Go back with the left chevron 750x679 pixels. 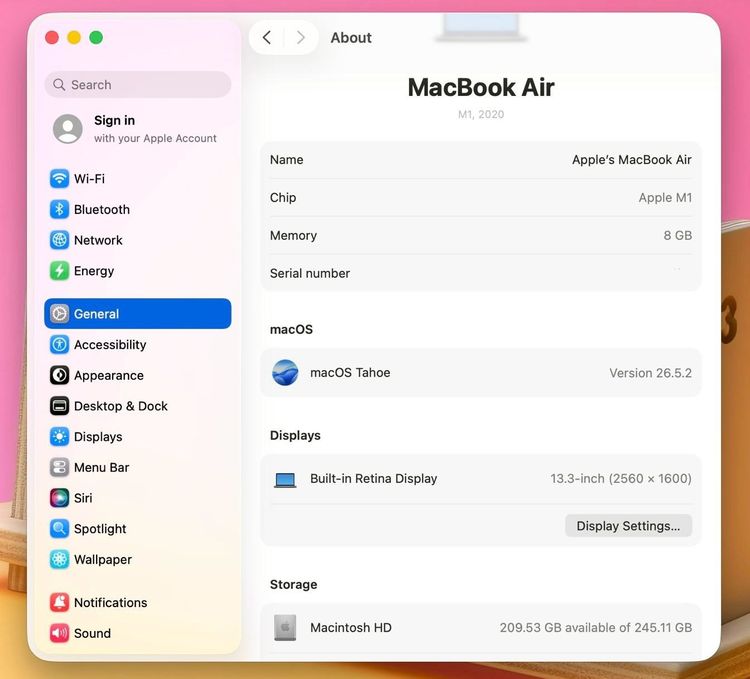(x=267, y=37)
